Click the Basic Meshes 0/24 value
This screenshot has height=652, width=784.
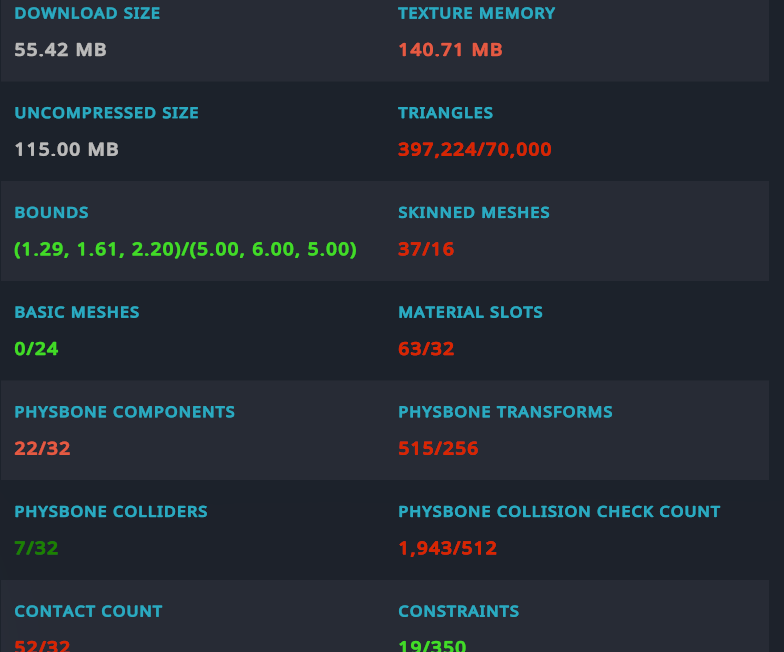[x=36, y=348]
